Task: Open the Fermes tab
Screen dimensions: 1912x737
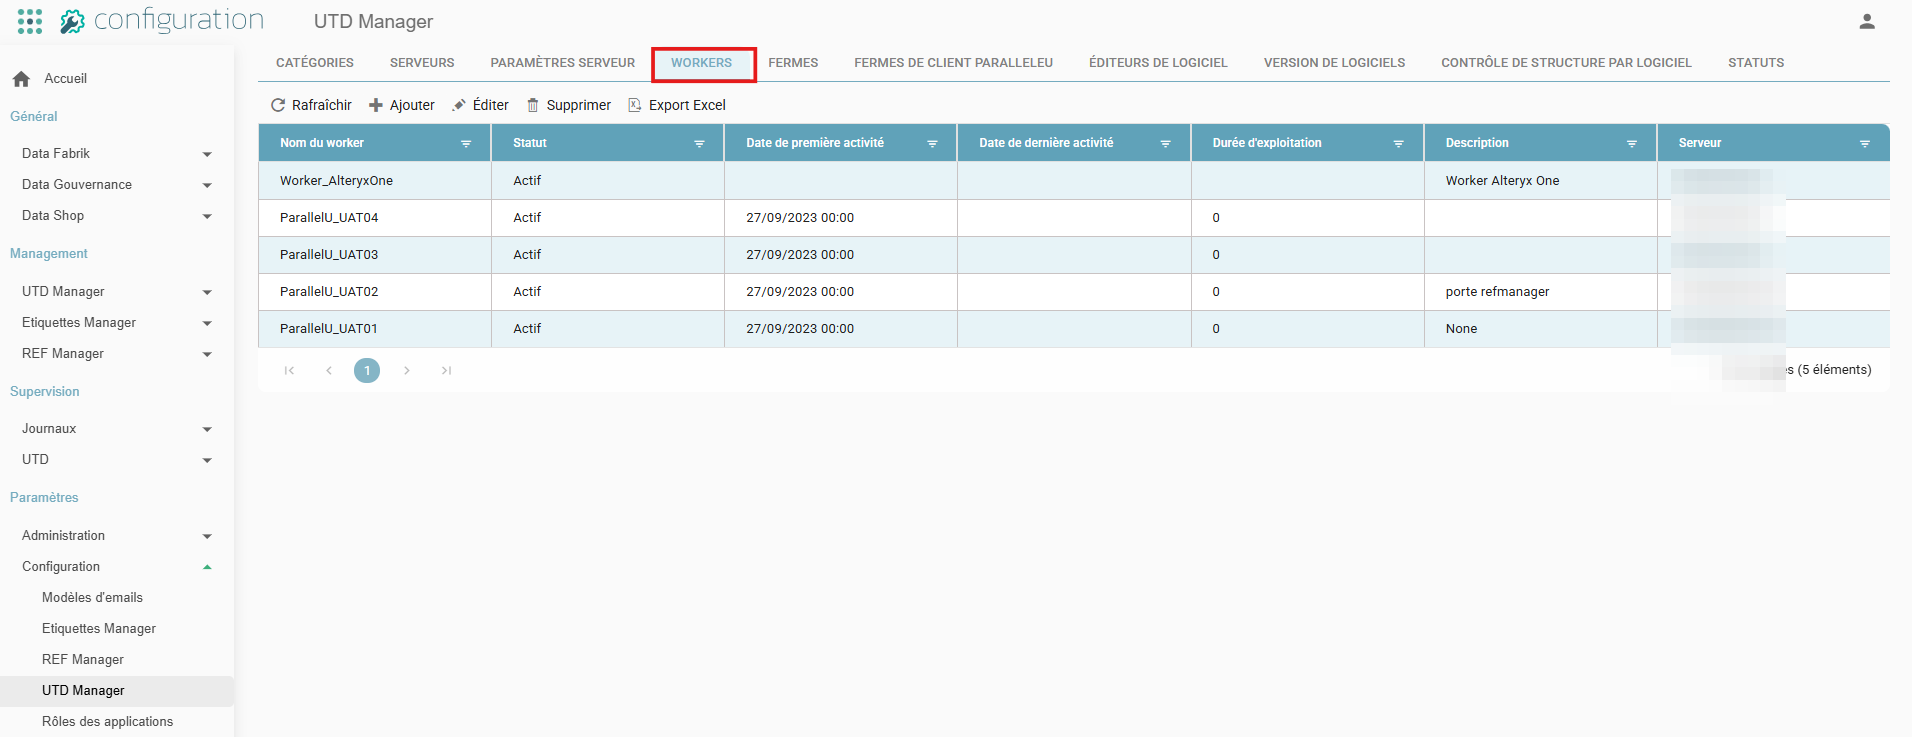Action: [x=793, y=63]
